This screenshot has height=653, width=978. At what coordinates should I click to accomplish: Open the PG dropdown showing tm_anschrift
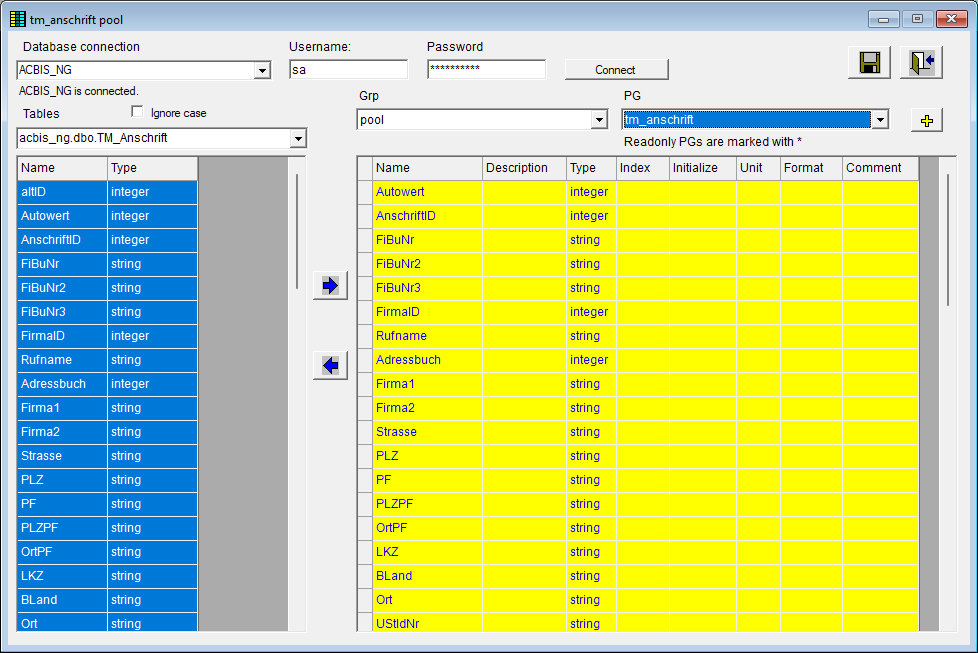click(x=880, y=119)
